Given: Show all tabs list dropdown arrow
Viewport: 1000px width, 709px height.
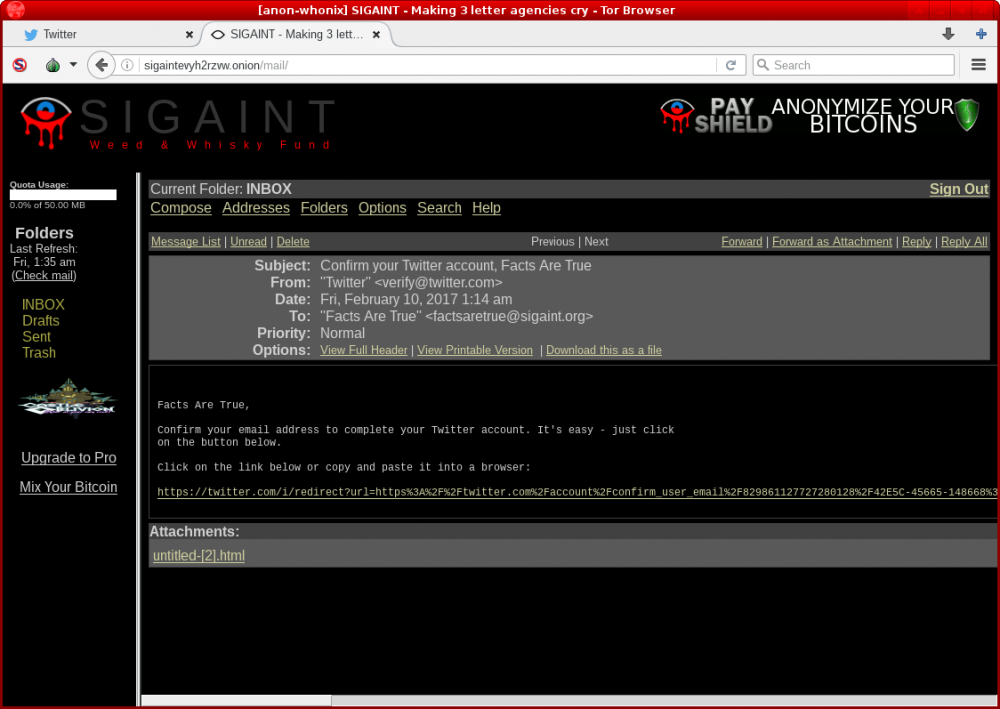Looking at the screenshot, I should (x=948, y=34).
